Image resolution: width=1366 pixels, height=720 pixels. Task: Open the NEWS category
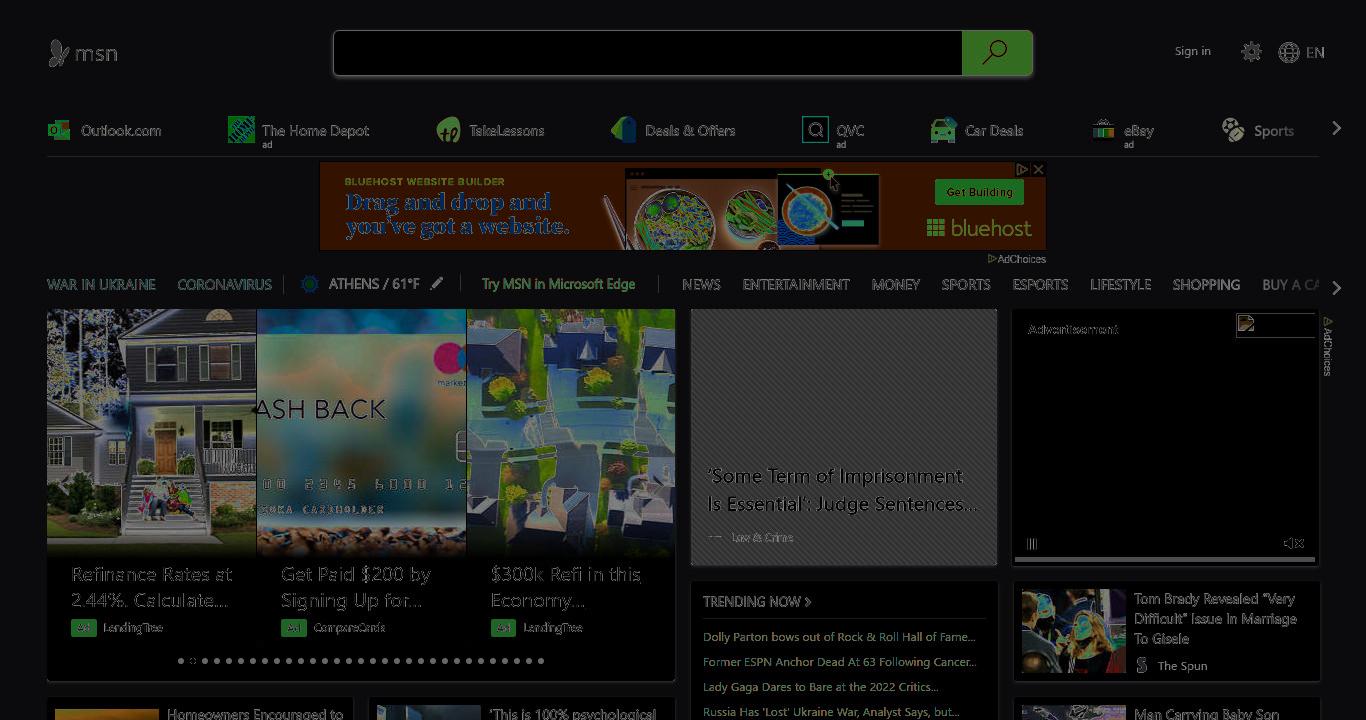(x=701, y=284)
